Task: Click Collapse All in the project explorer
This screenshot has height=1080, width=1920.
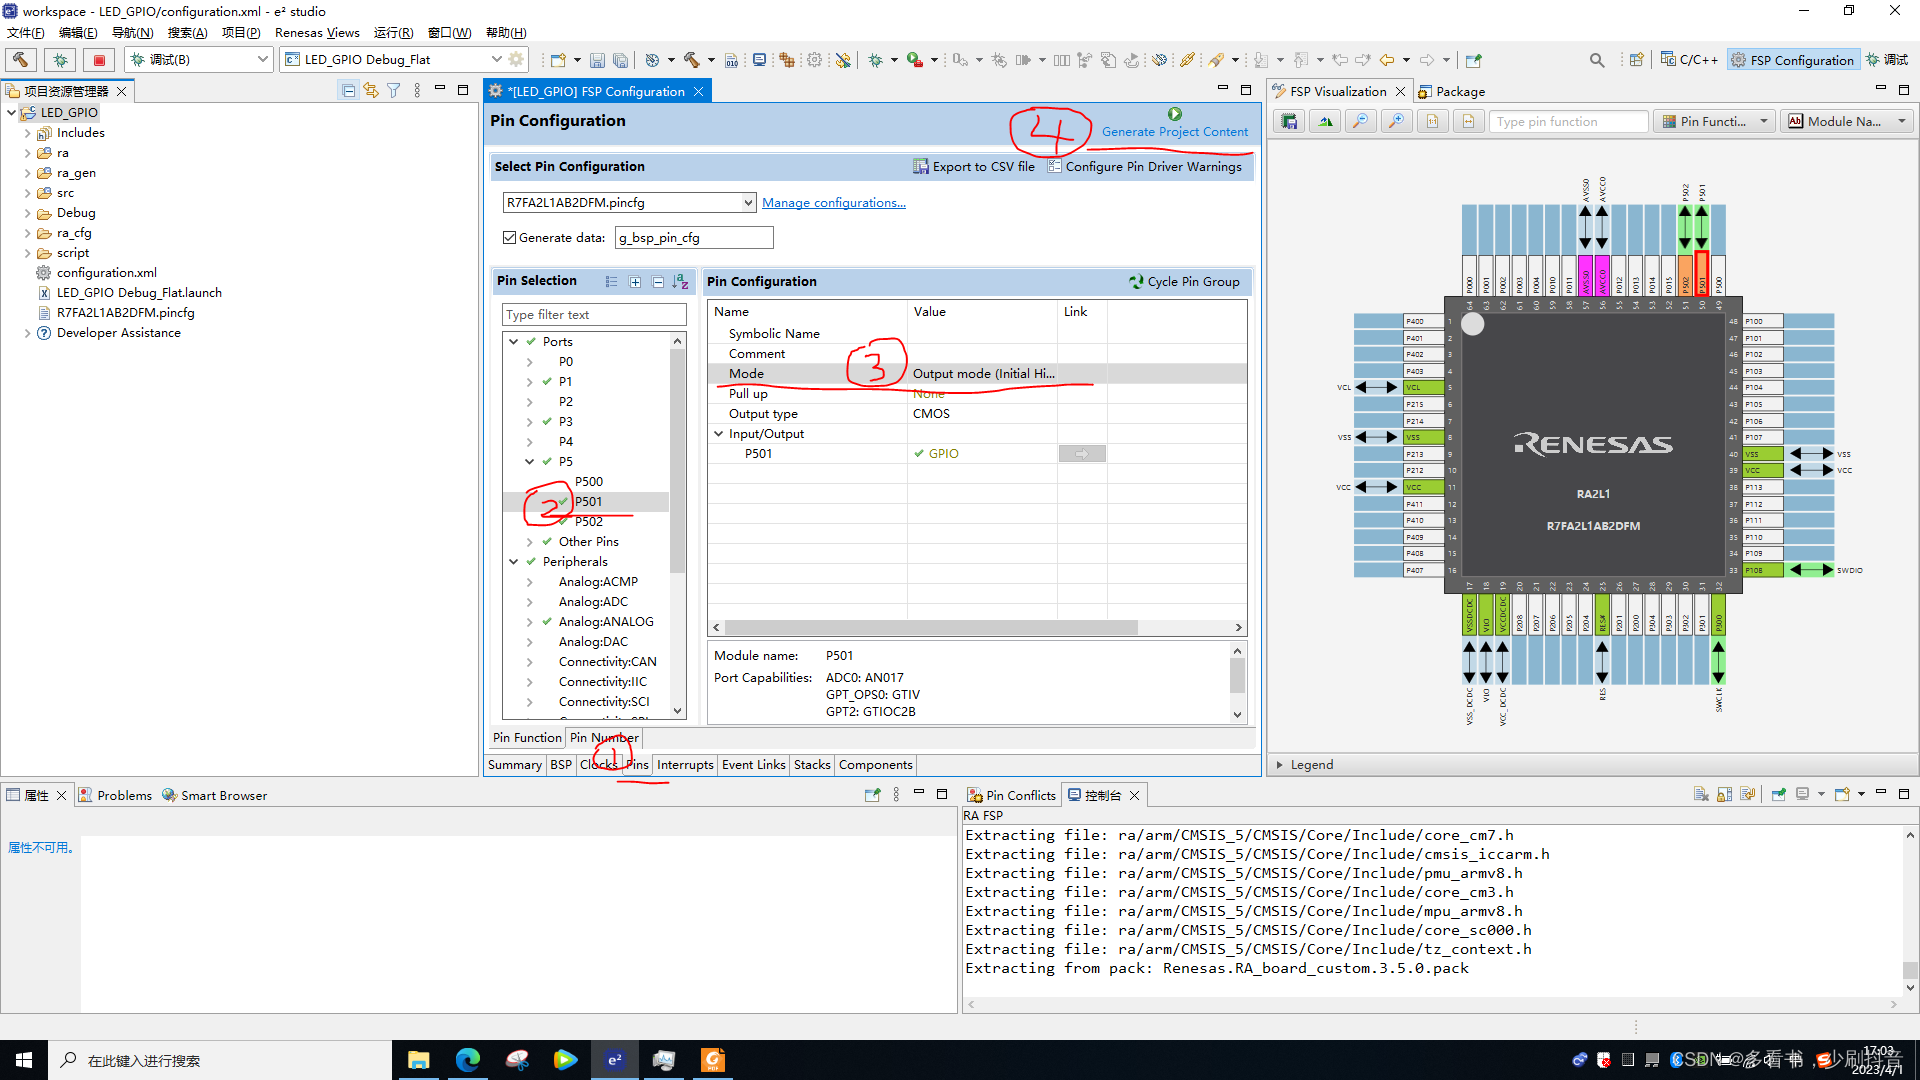Action: click(x=349, y=91)
